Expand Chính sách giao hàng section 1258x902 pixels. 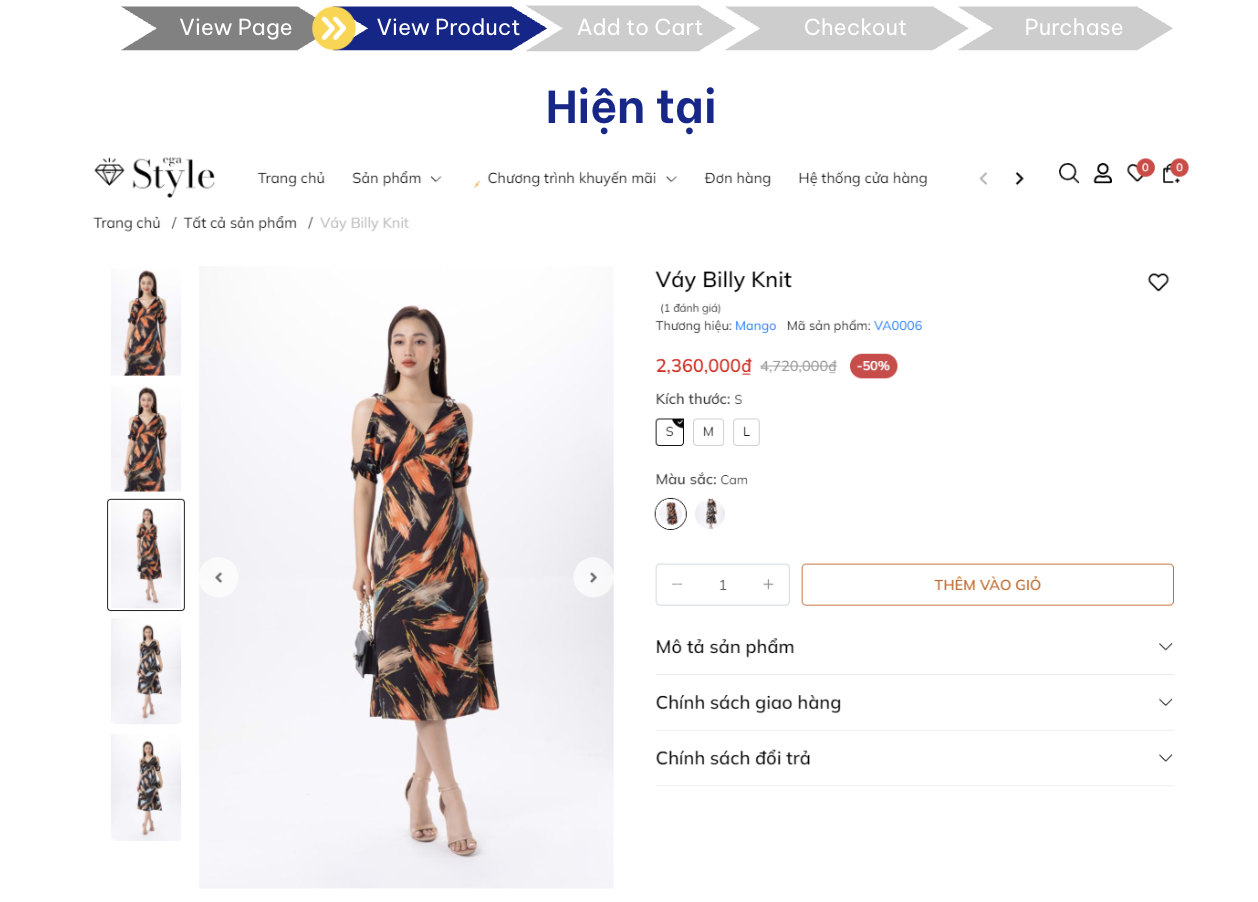tap(914, 703)
